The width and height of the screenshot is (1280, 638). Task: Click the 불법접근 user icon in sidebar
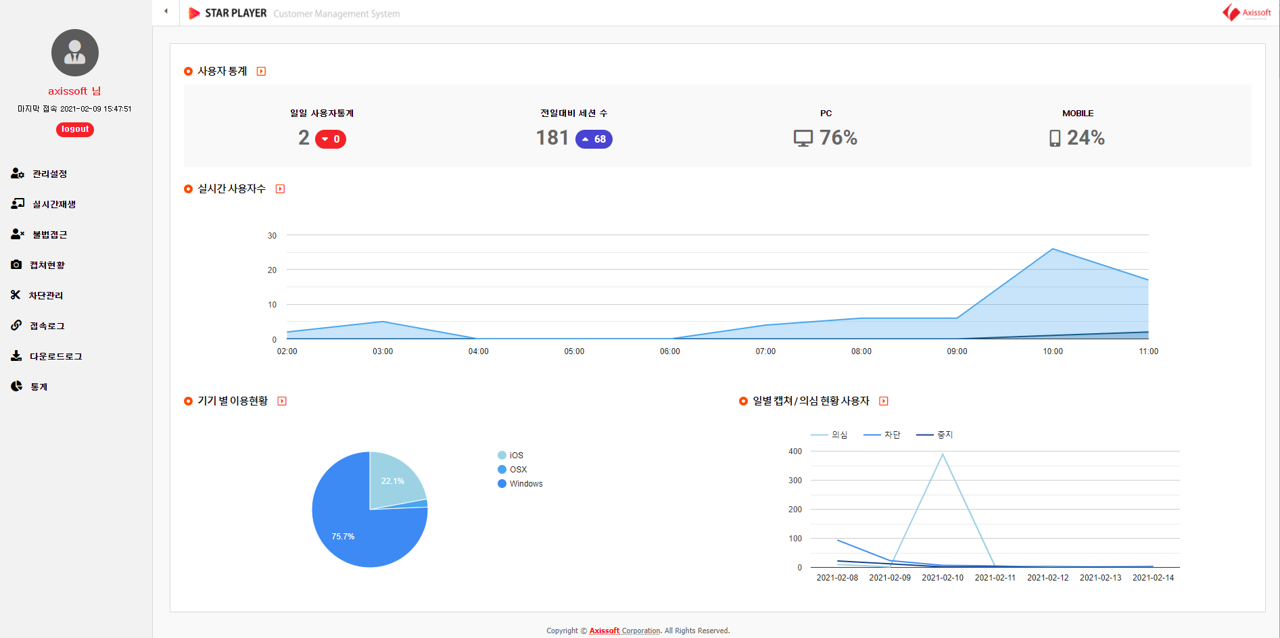(17, 234)
